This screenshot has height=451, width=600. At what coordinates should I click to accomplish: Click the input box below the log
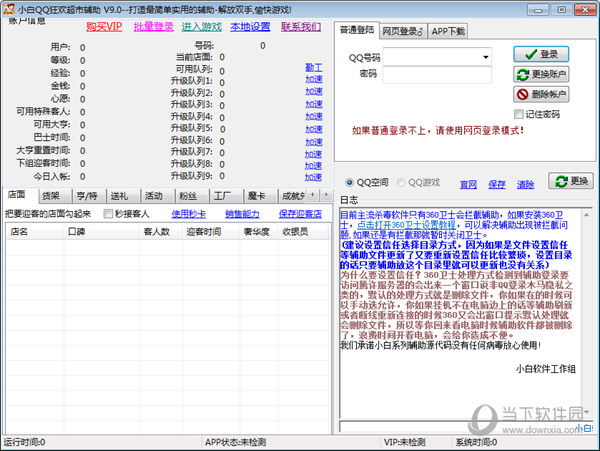click(458, 427)
